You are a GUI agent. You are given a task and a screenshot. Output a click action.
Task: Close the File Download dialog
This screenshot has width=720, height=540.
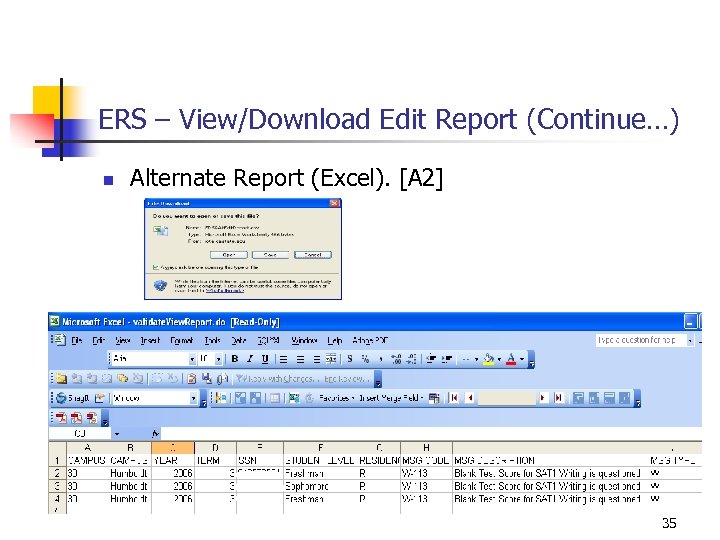click(335, 203)
